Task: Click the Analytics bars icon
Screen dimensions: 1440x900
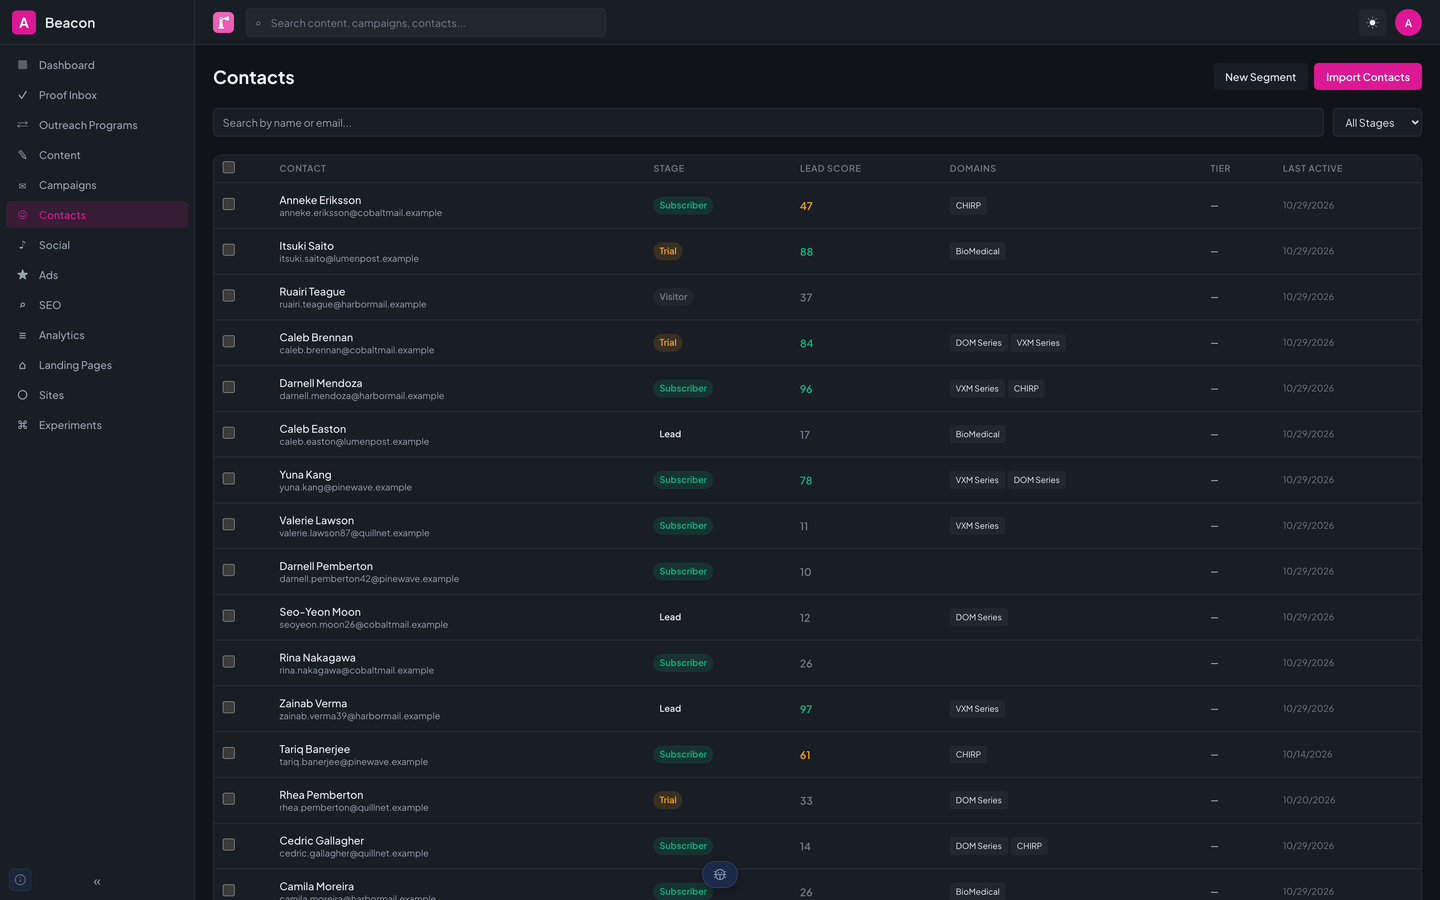Action: pos(22,335)
